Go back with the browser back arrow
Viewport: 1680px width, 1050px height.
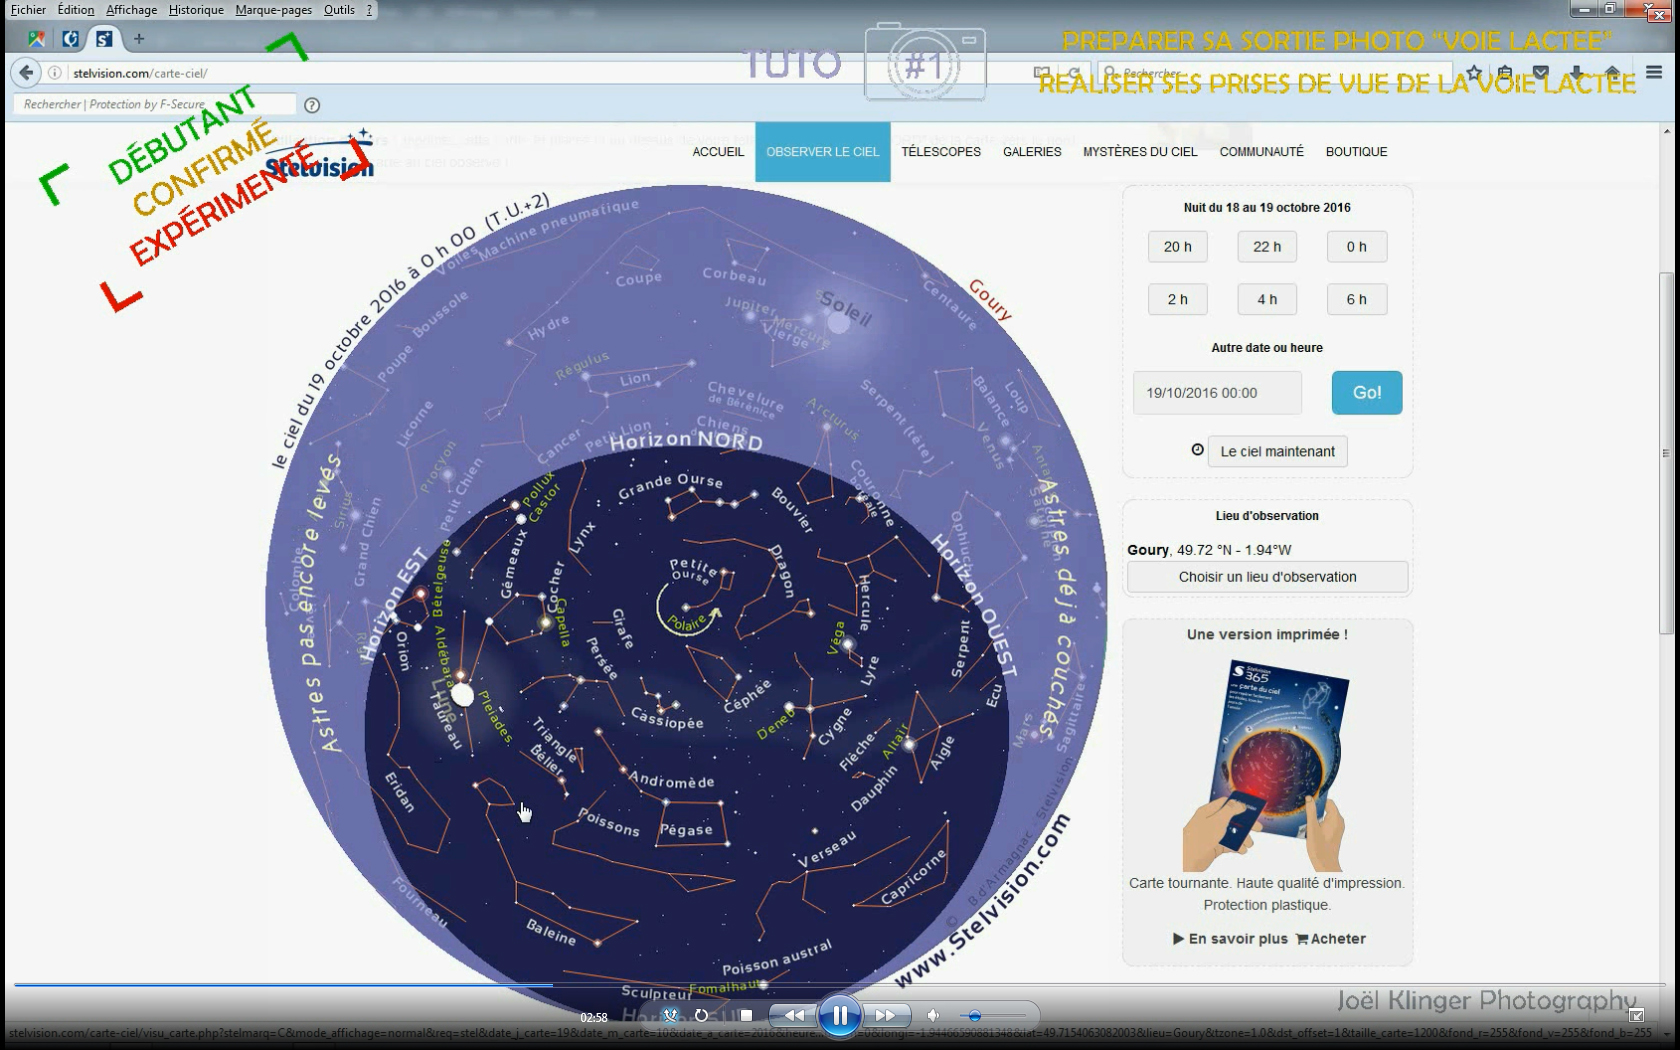27,72
